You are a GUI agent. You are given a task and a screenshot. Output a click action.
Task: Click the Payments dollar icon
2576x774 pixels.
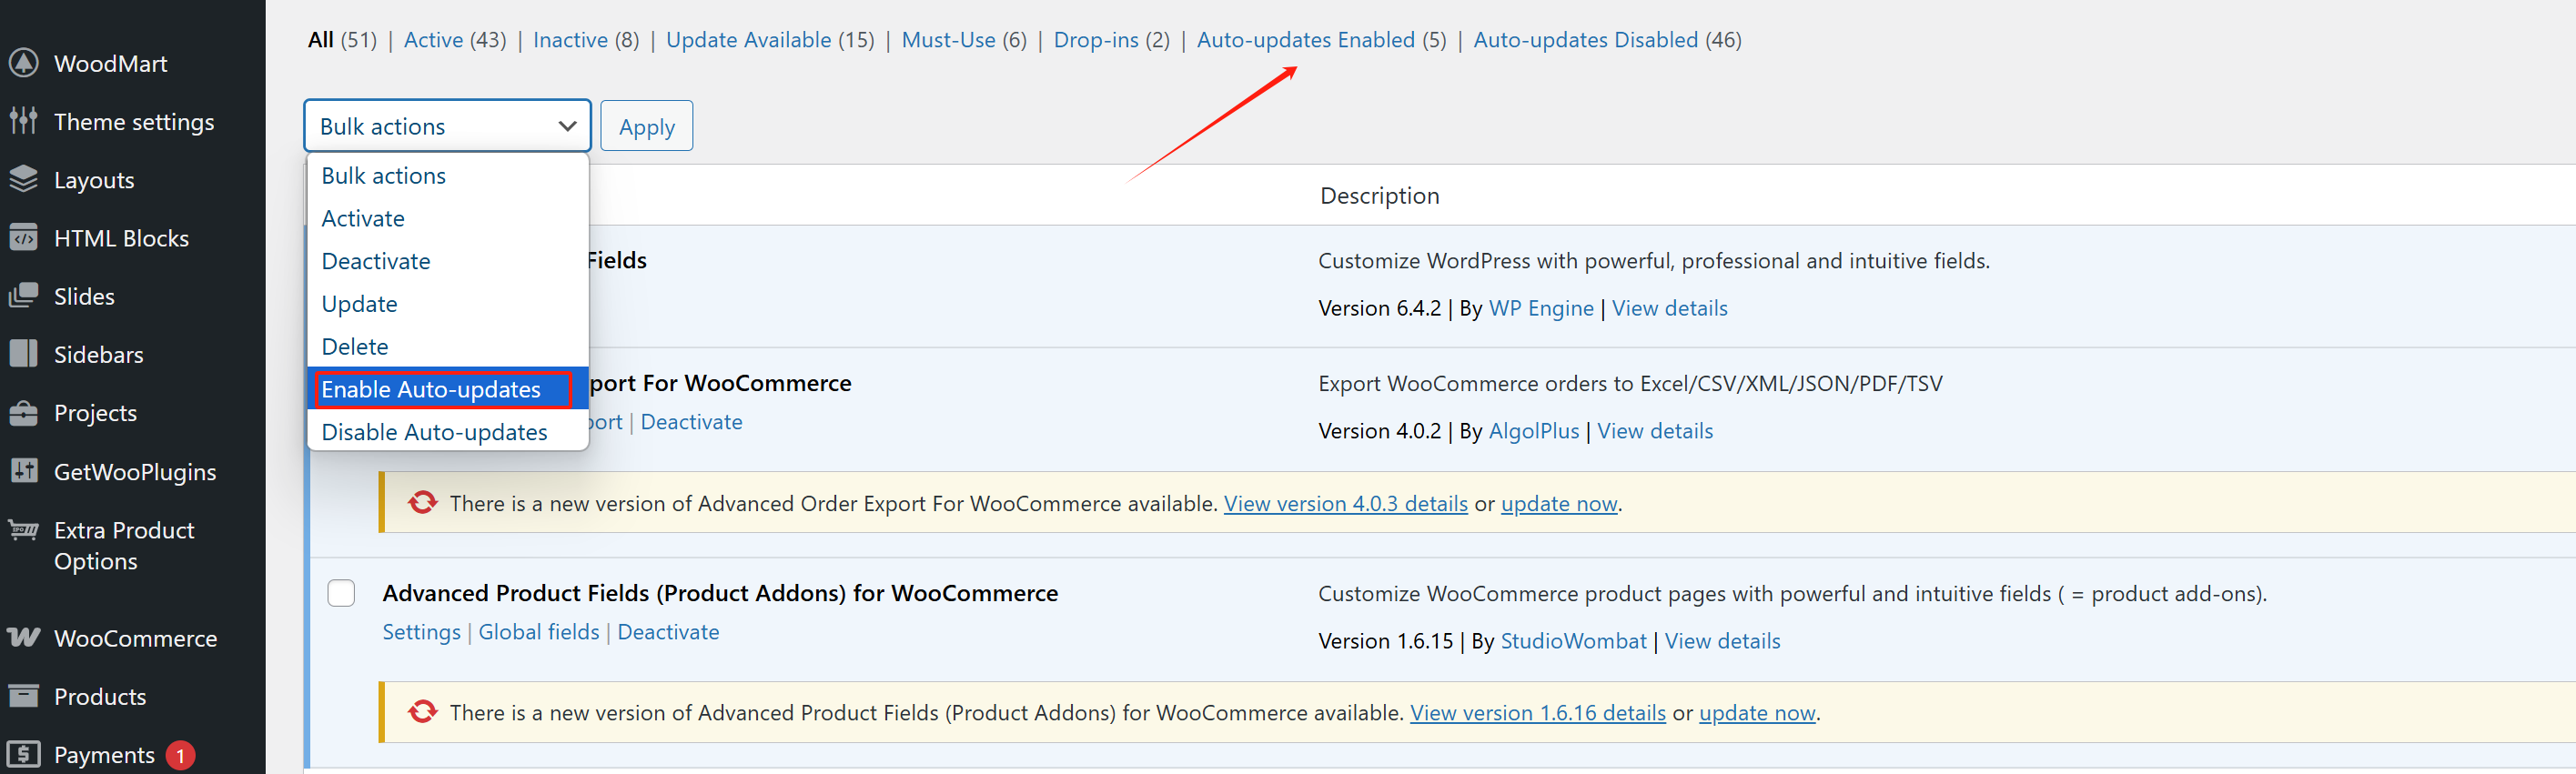coord(24,754)
